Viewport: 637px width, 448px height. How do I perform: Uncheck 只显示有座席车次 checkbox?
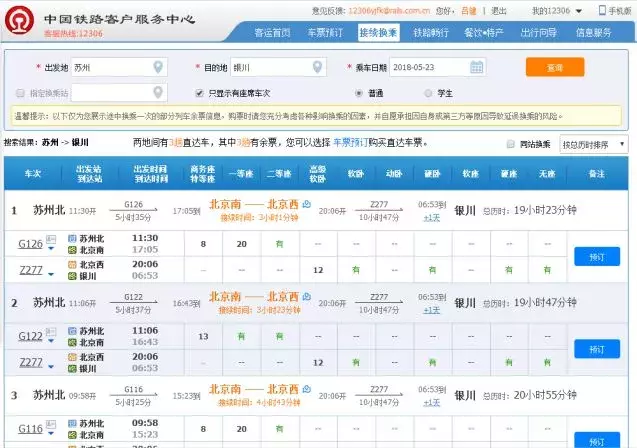coord(199,93)
